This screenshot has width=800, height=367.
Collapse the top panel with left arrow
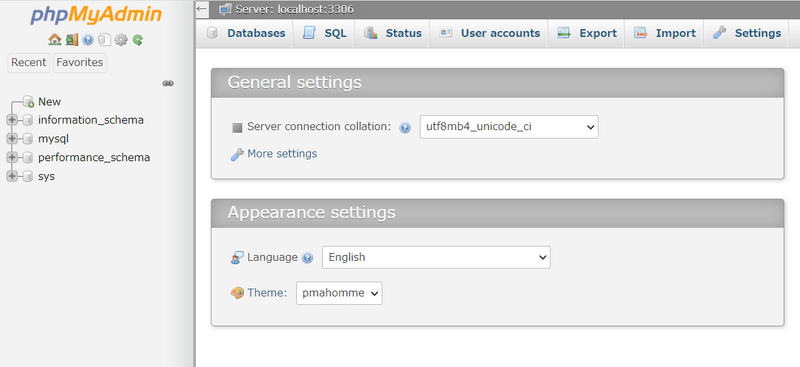(x=202, y=9)
